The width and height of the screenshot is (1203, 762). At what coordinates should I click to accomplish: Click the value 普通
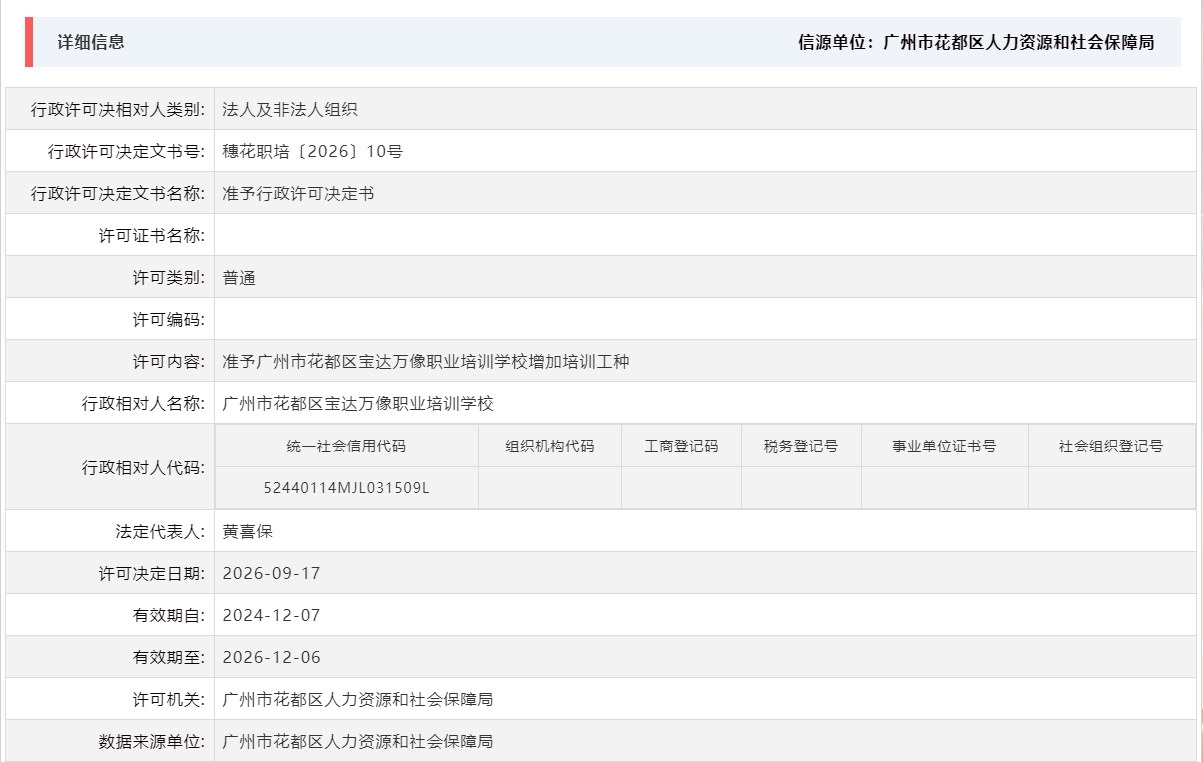(239, 278)
